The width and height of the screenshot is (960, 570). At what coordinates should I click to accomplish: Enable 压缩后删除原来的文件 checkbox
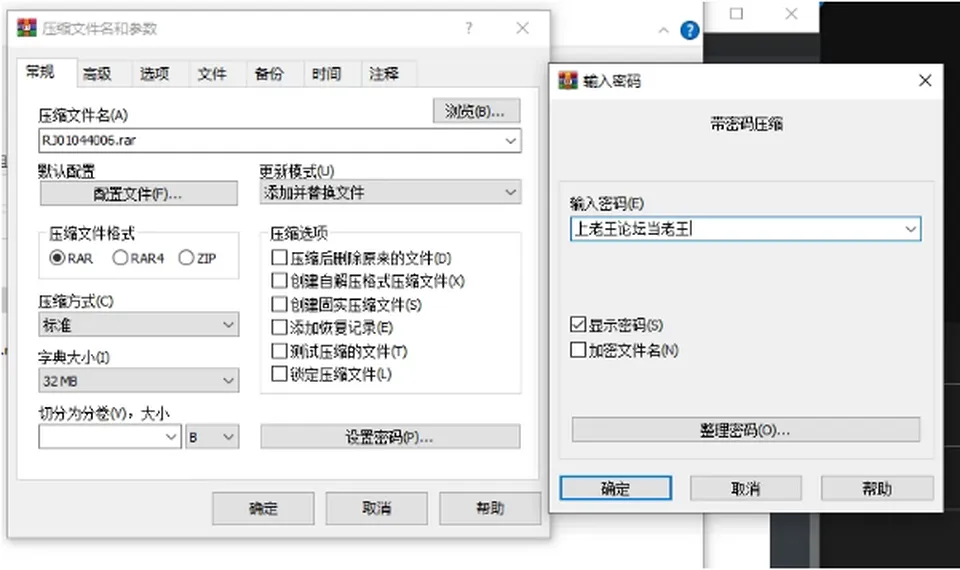[x=279, y=257]
